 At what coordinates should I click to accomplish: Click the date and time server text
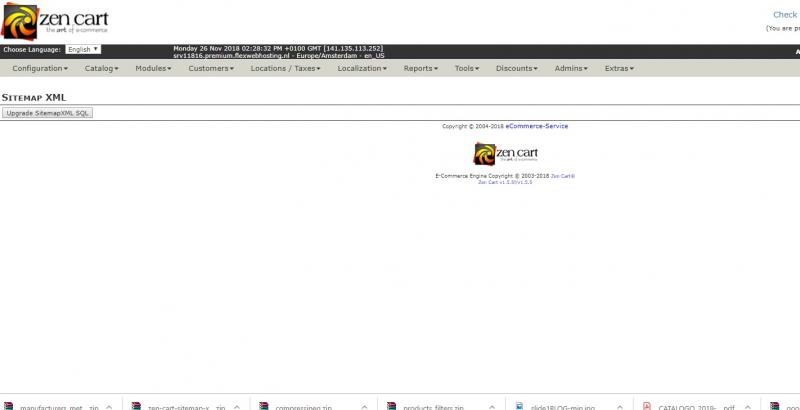(278, 48)
